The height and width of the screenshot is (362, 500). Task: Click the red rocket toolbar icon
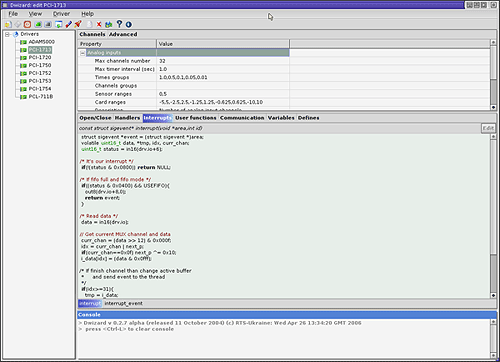pos(78,24)
